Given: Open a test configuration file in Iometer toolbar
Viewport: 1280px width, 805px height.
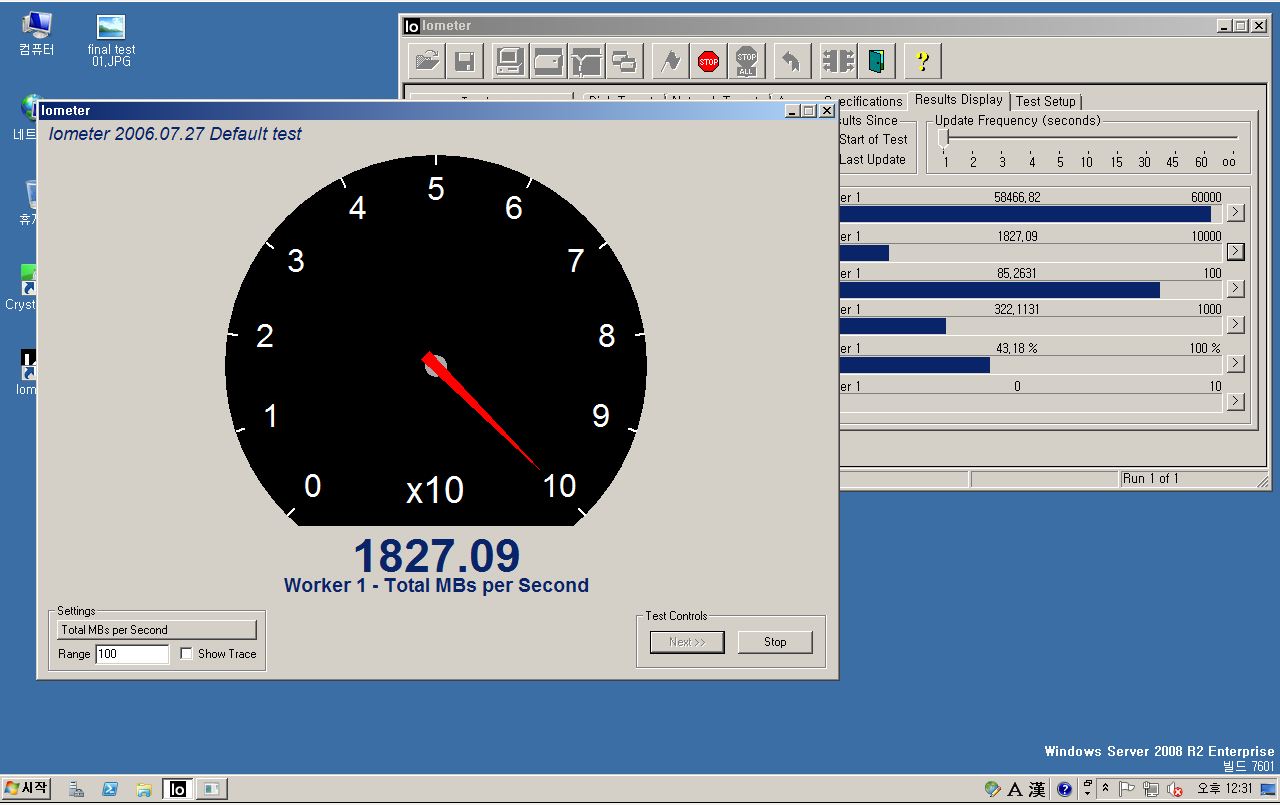Looking at the screenshot, I should 427,61.
